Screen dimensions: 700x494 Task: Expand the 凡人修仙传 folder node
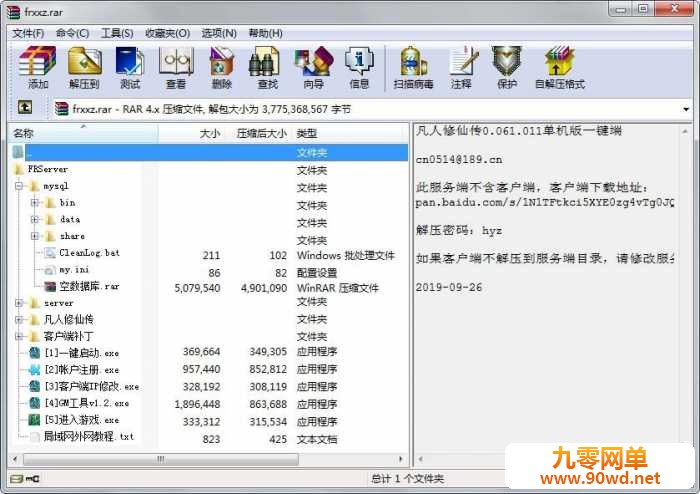19,320
